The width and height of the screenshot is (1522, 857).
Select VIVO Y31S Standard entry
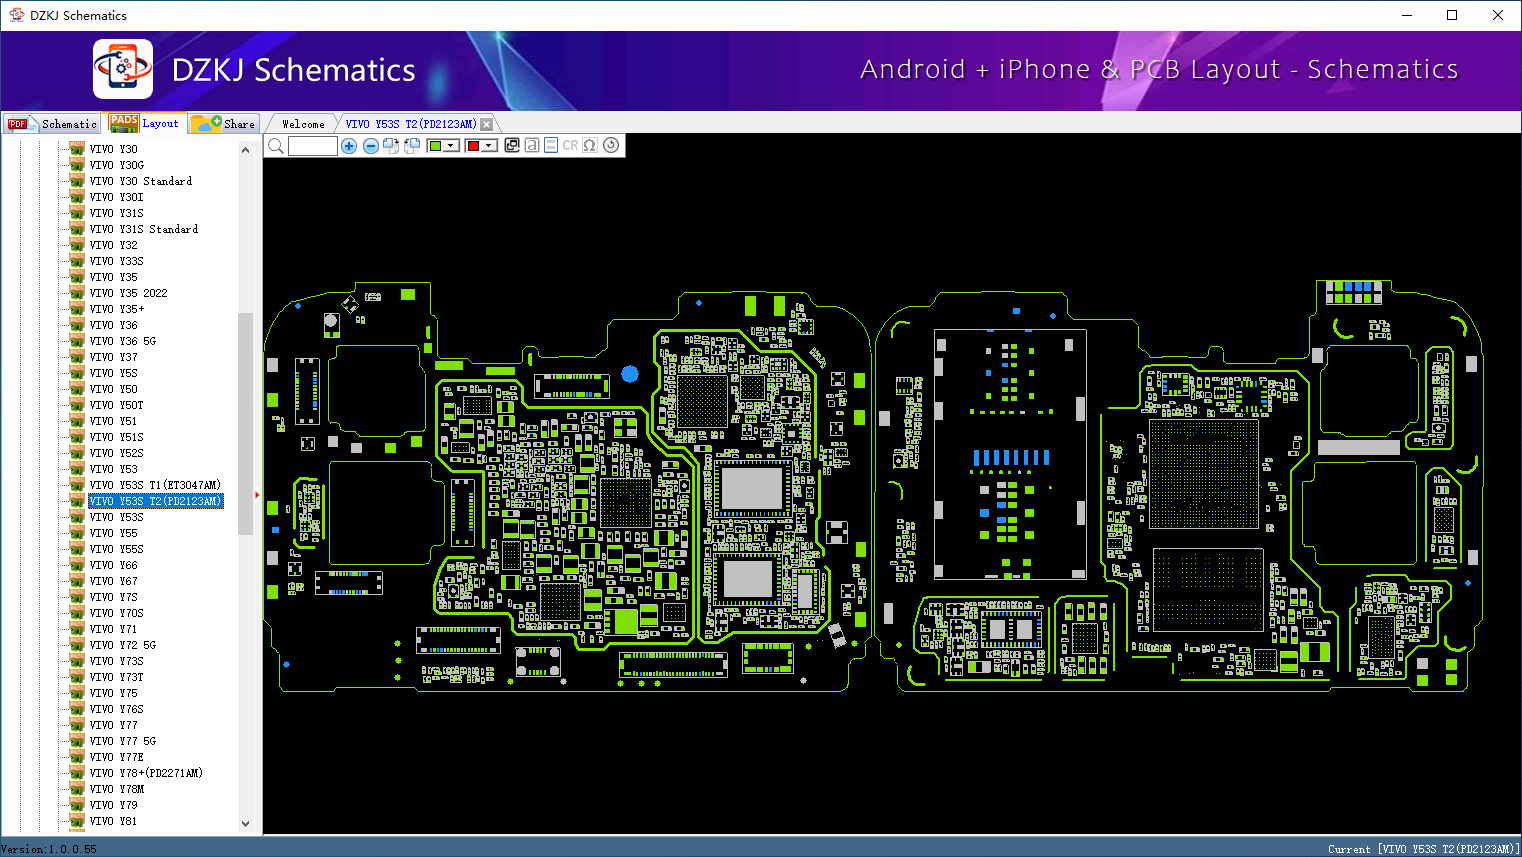[x=144, y=229]
